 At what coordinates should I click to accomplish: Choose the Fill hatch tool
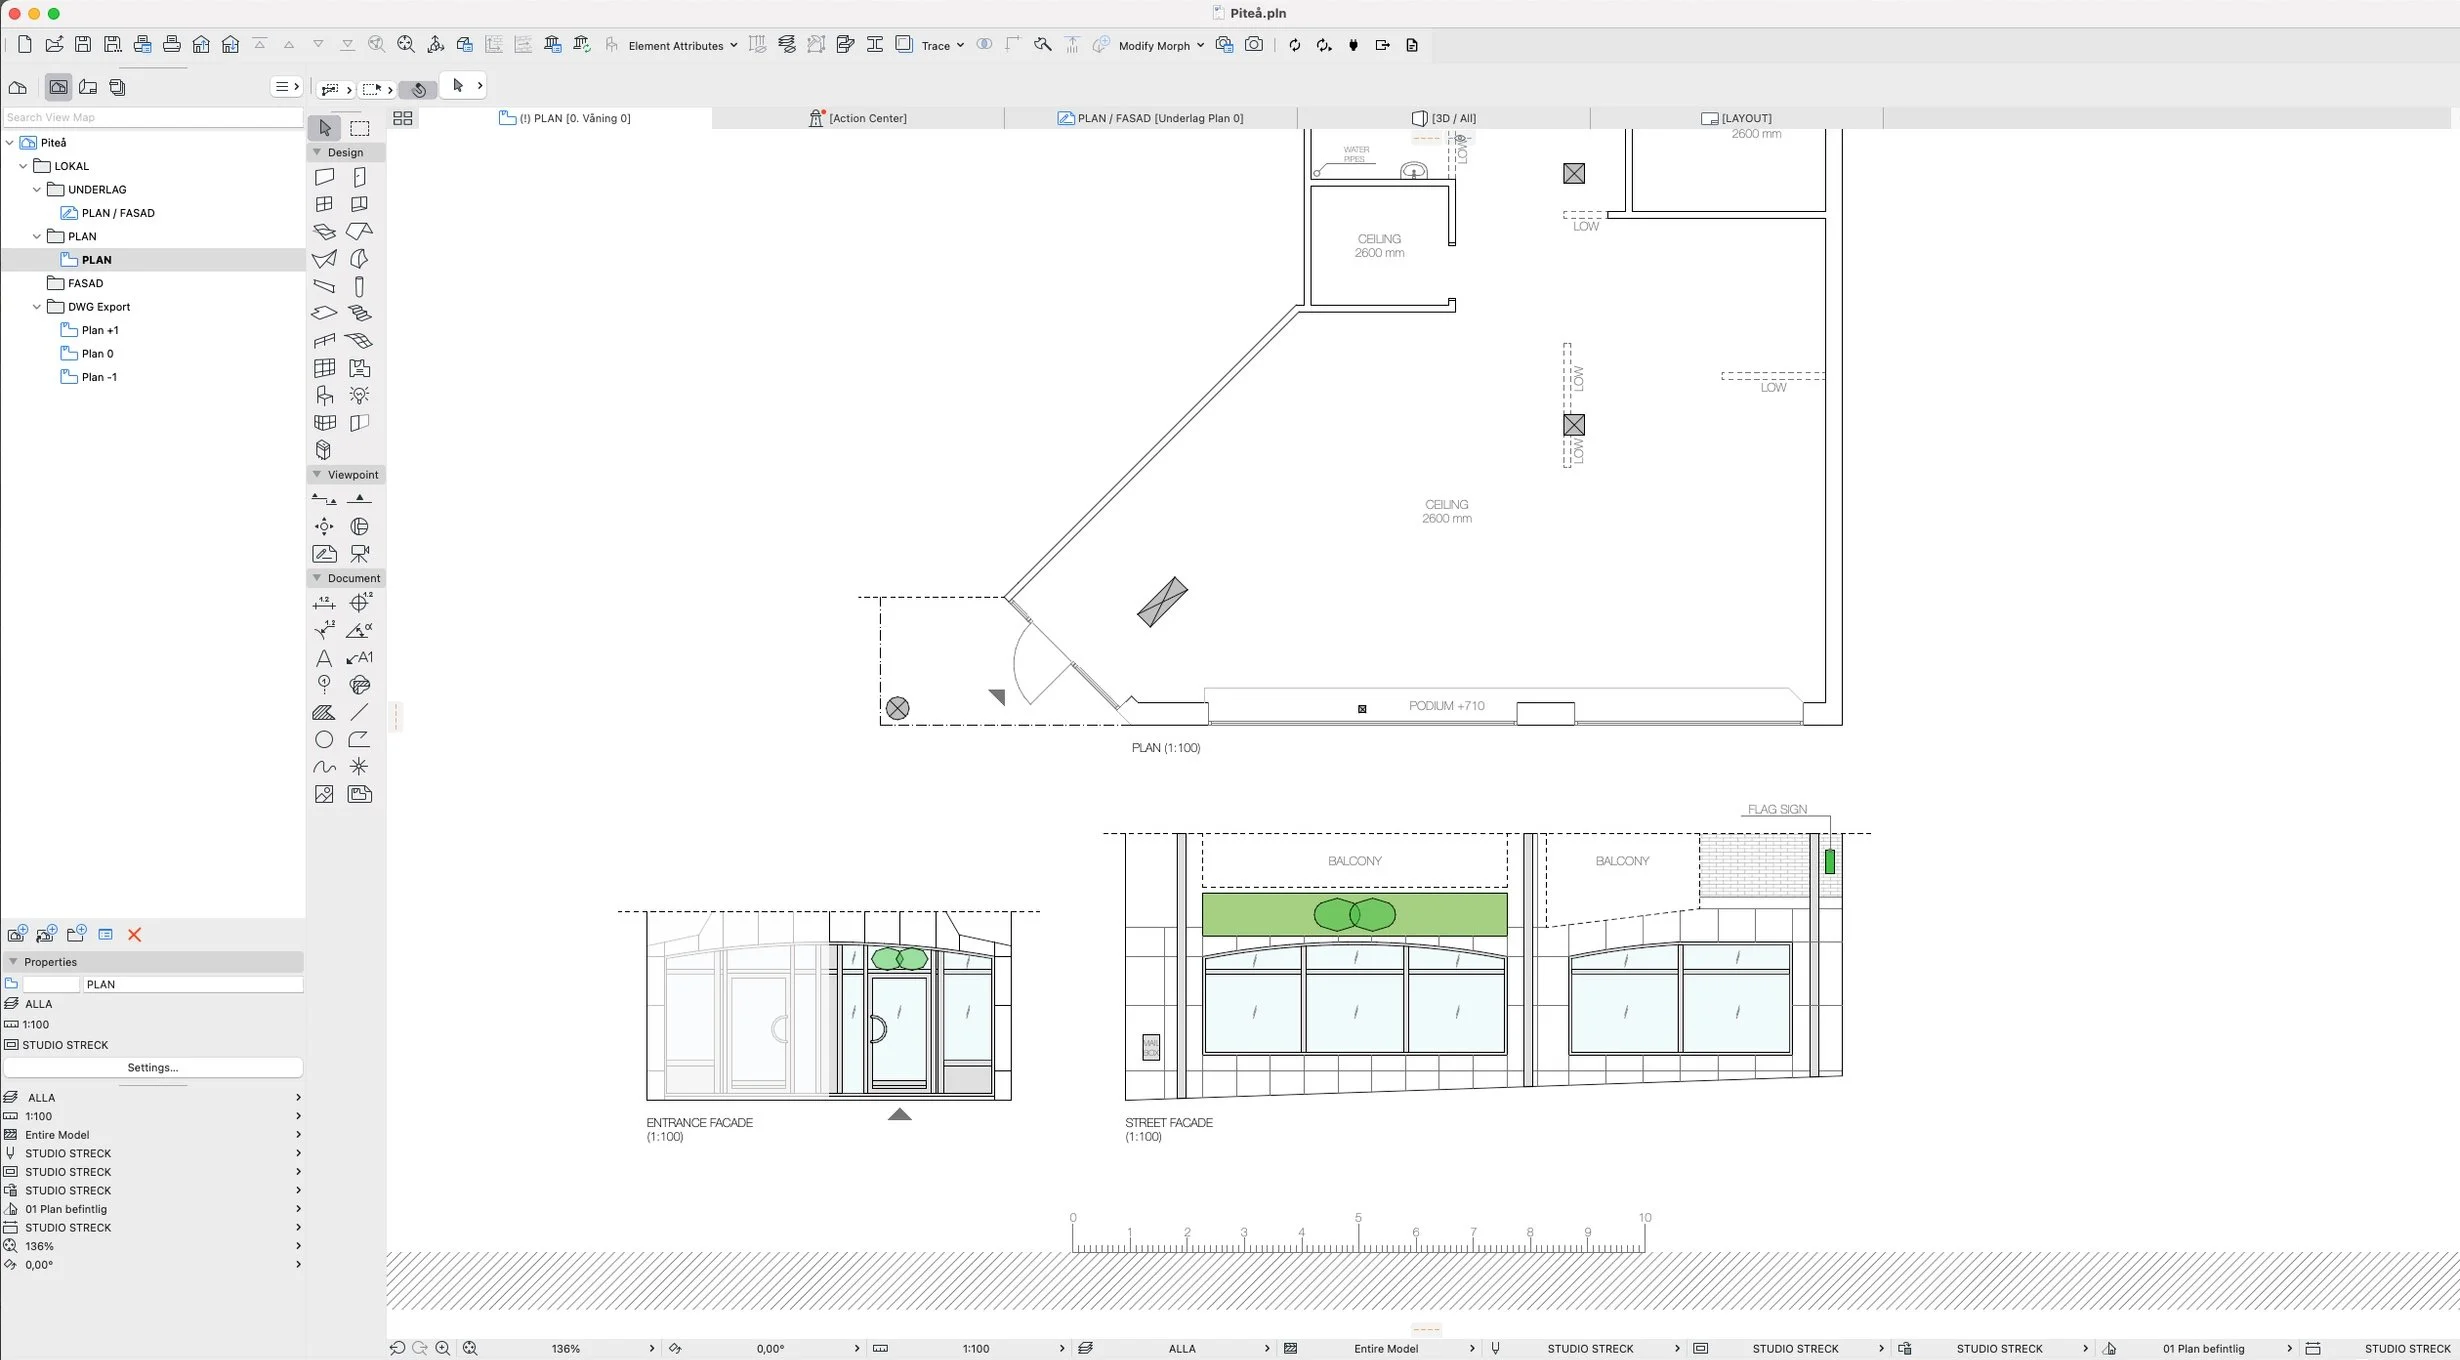click(x=324, y=713)
